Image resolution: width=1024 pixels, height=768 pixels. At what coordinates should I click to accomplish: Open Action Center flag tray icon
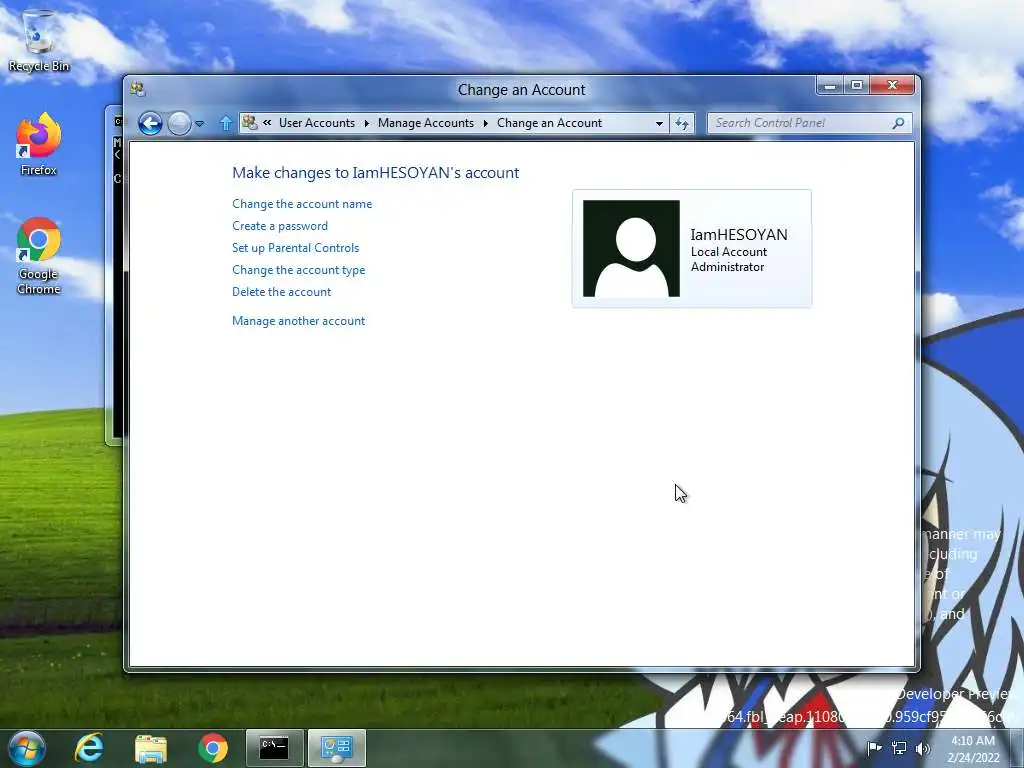(x=874, y=748)
